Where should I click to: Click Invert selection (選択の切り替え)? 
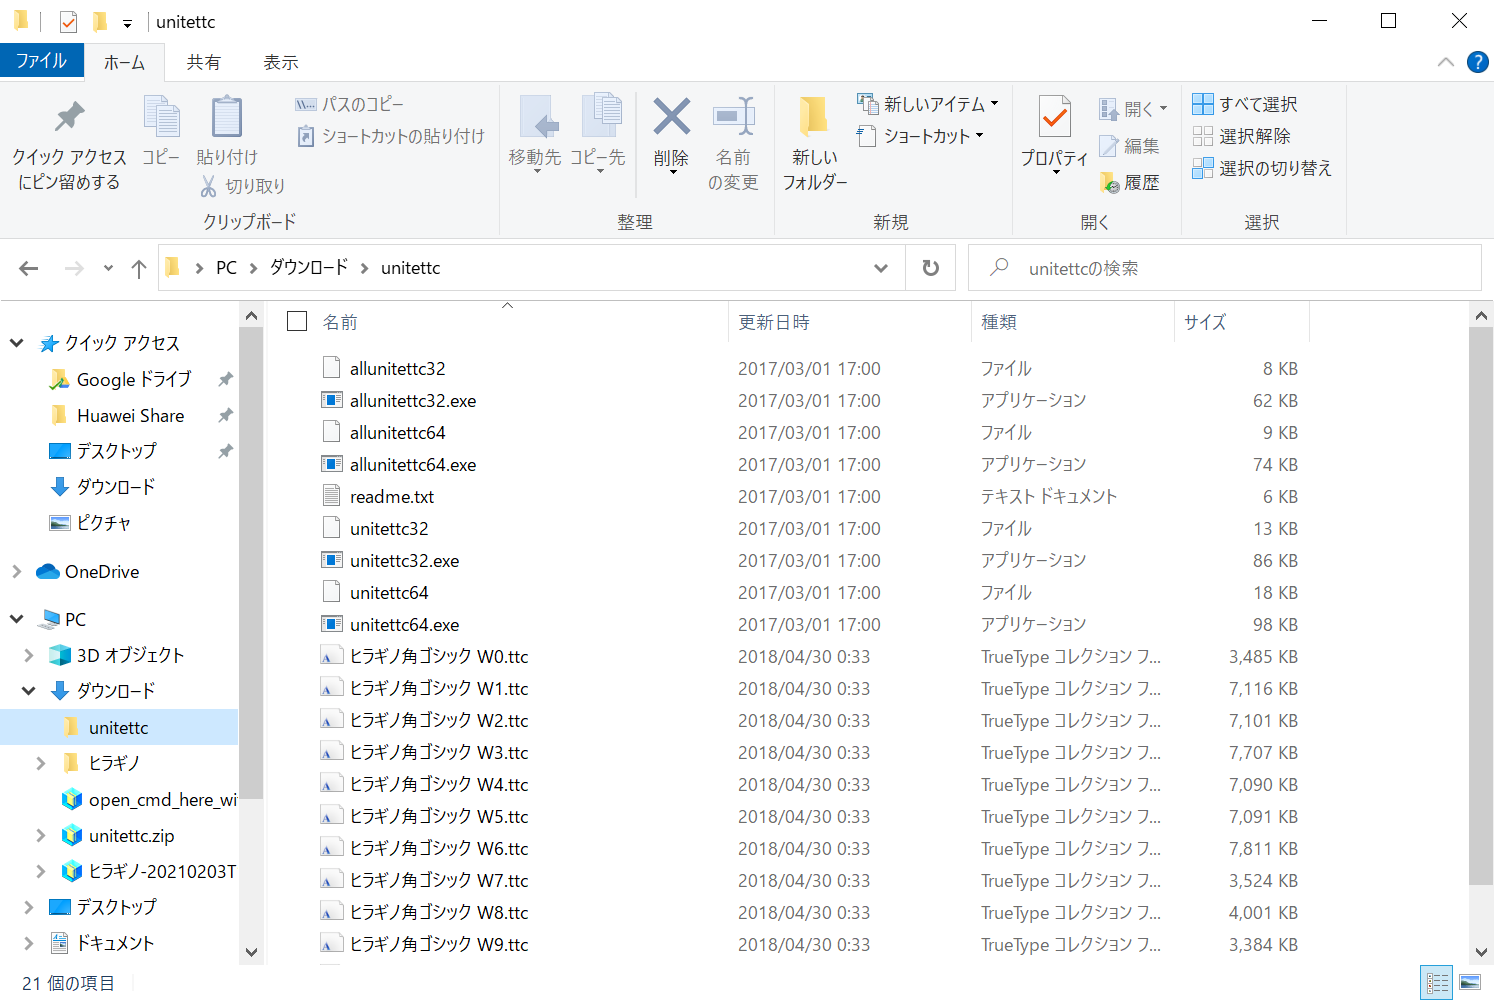pyautogui.click(x=1262, y=168)
